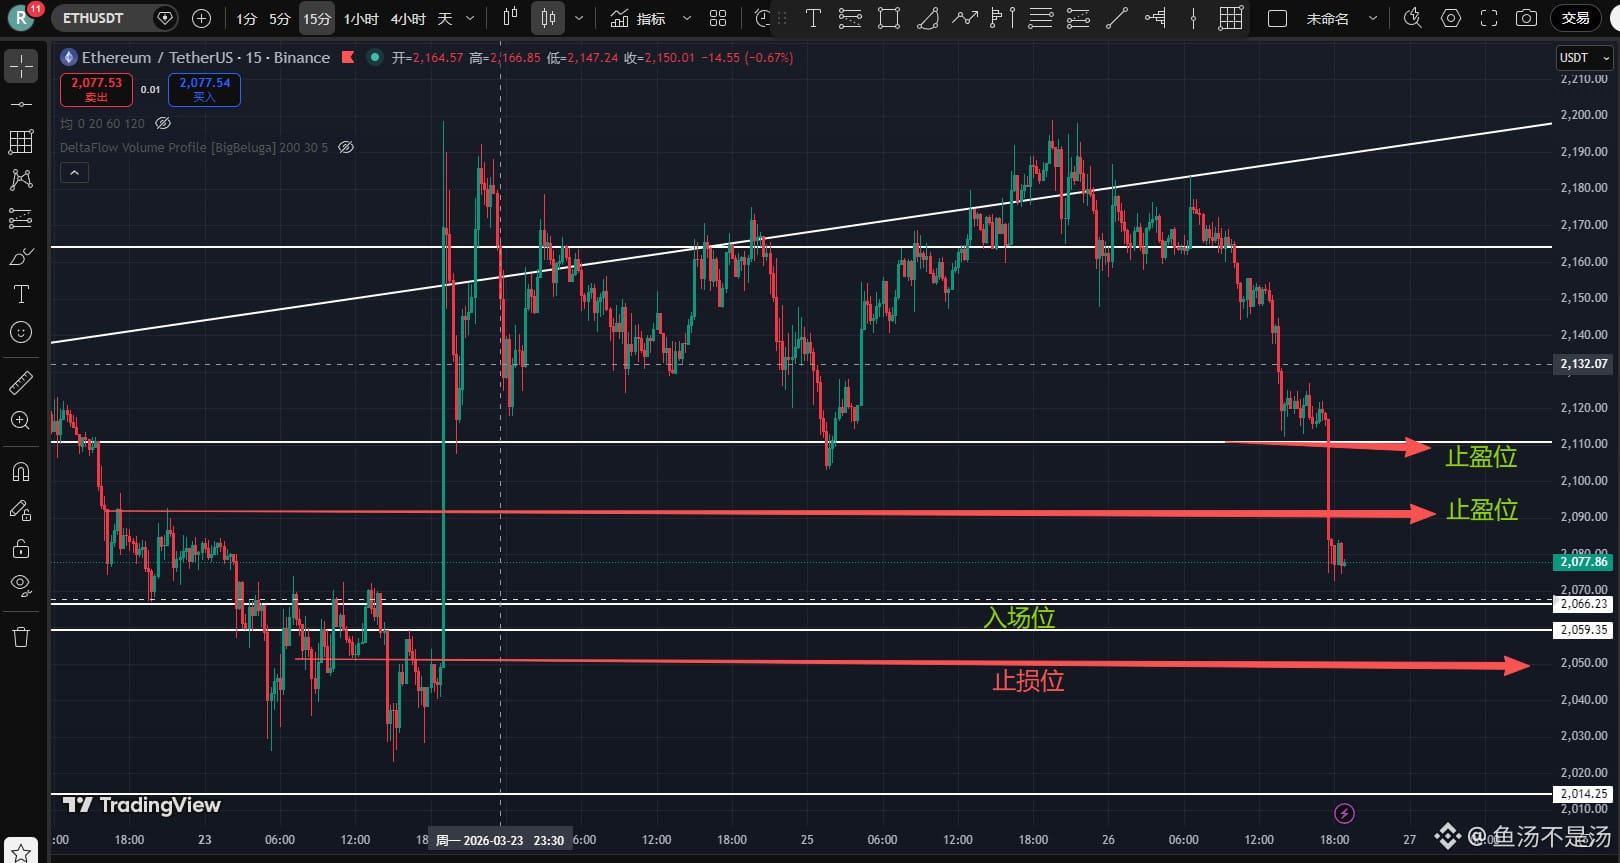Toggle hide all drawings eye icon
The width and height of the screenshot is (1620, 863).
[x=21, y=586]
